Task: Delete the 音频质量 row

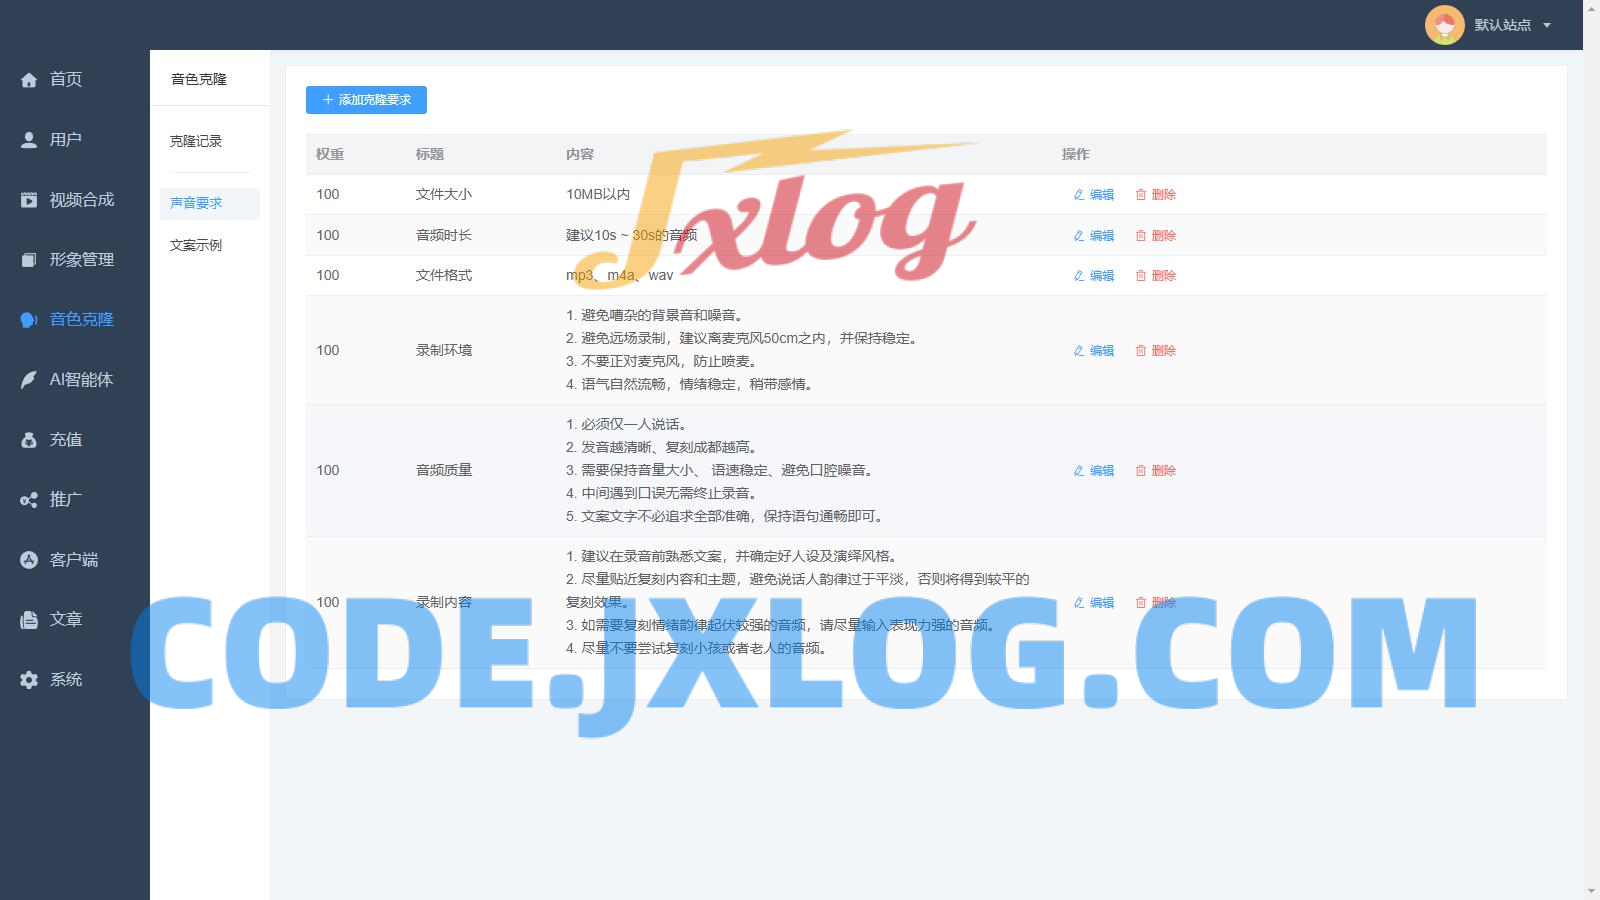Action: (1155, 471)
